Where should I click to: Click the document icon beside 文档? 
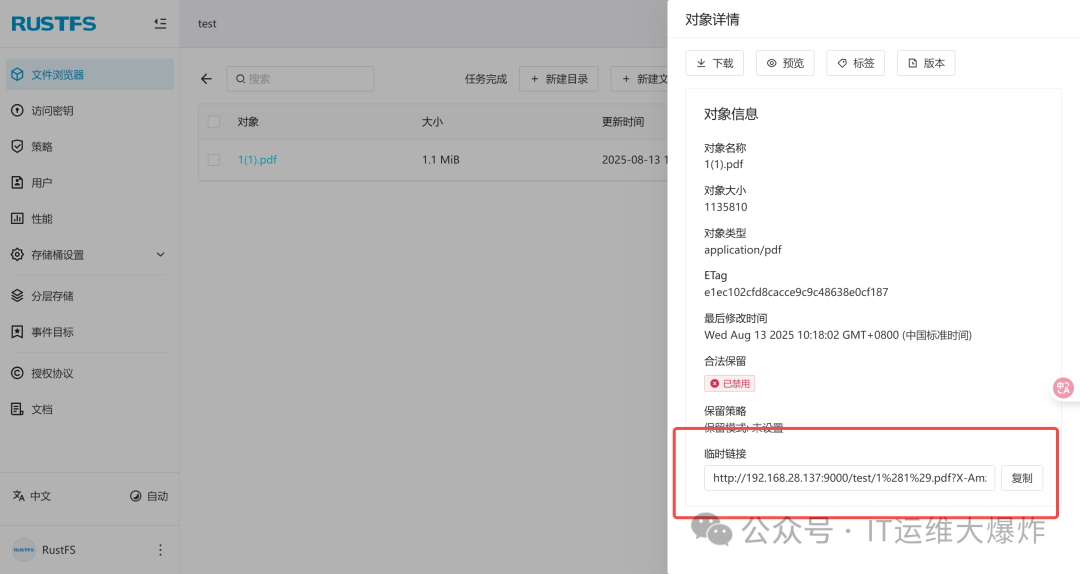point(17,409)
